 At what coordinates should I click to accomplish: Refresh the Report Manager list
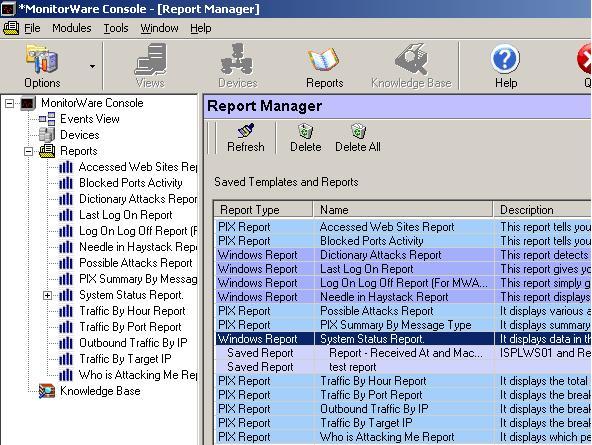246,138
